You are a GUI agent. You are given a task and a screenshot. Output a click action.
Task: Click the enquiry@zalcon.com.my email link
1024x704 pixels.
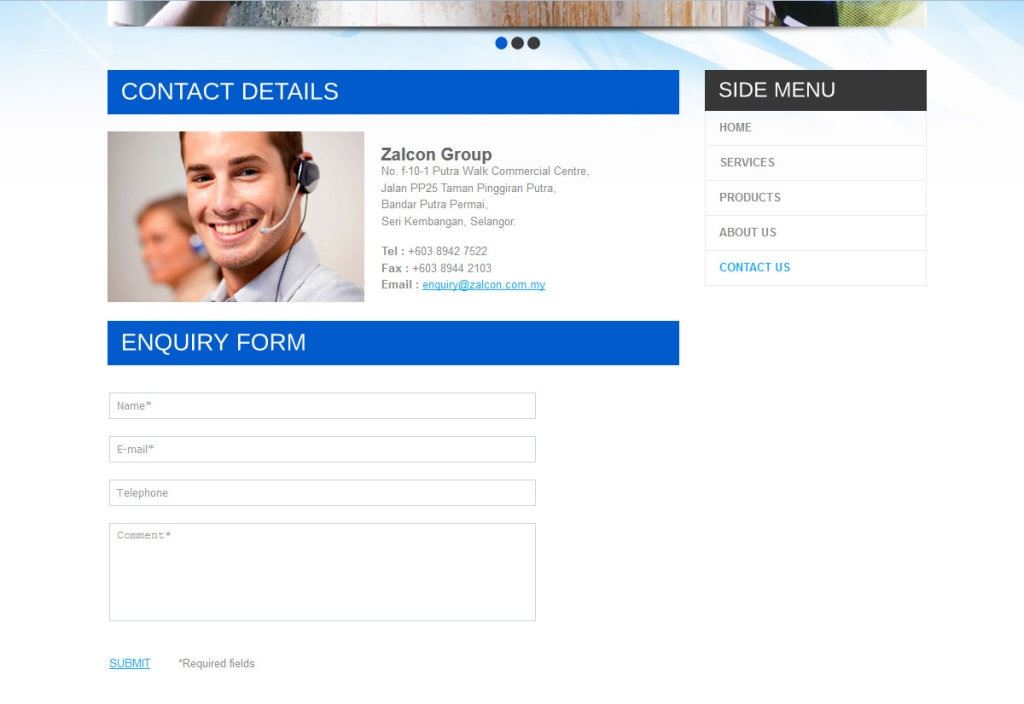[x=483, y=285]
